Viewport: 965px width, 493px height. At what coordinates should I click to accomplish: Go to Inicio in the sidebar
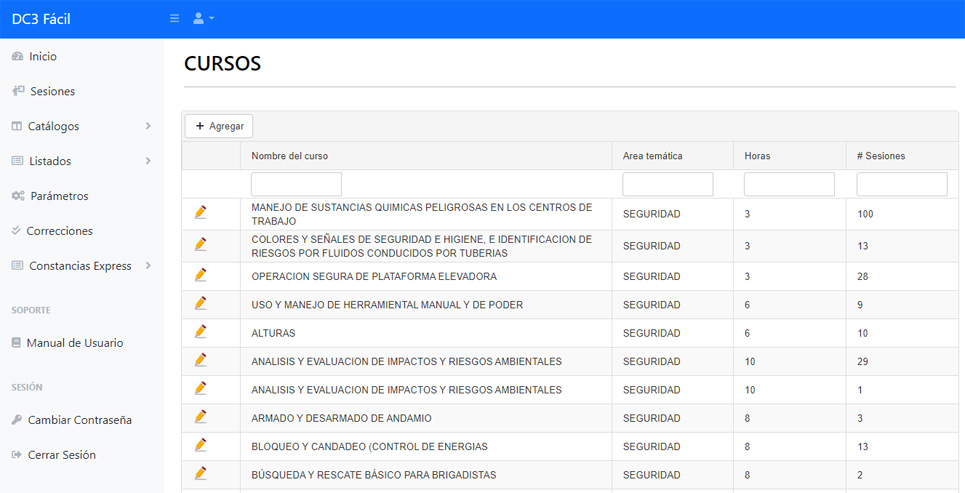[x=42, y=57]
